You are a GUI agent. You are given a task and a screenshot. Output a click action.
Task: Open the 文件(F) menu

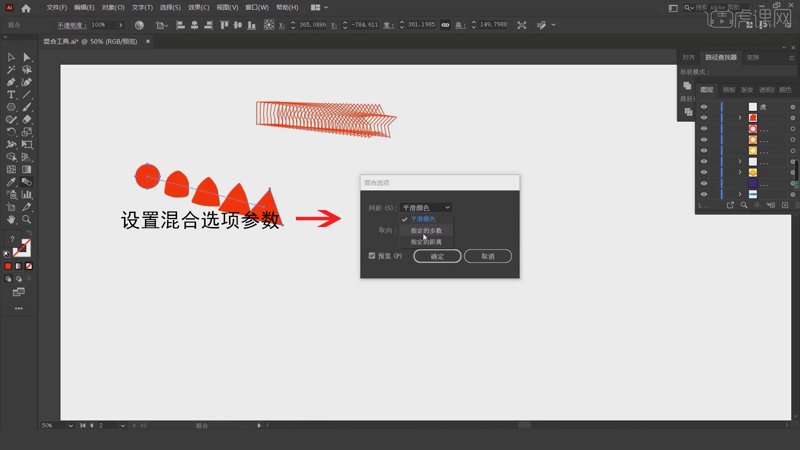point(57,8)
